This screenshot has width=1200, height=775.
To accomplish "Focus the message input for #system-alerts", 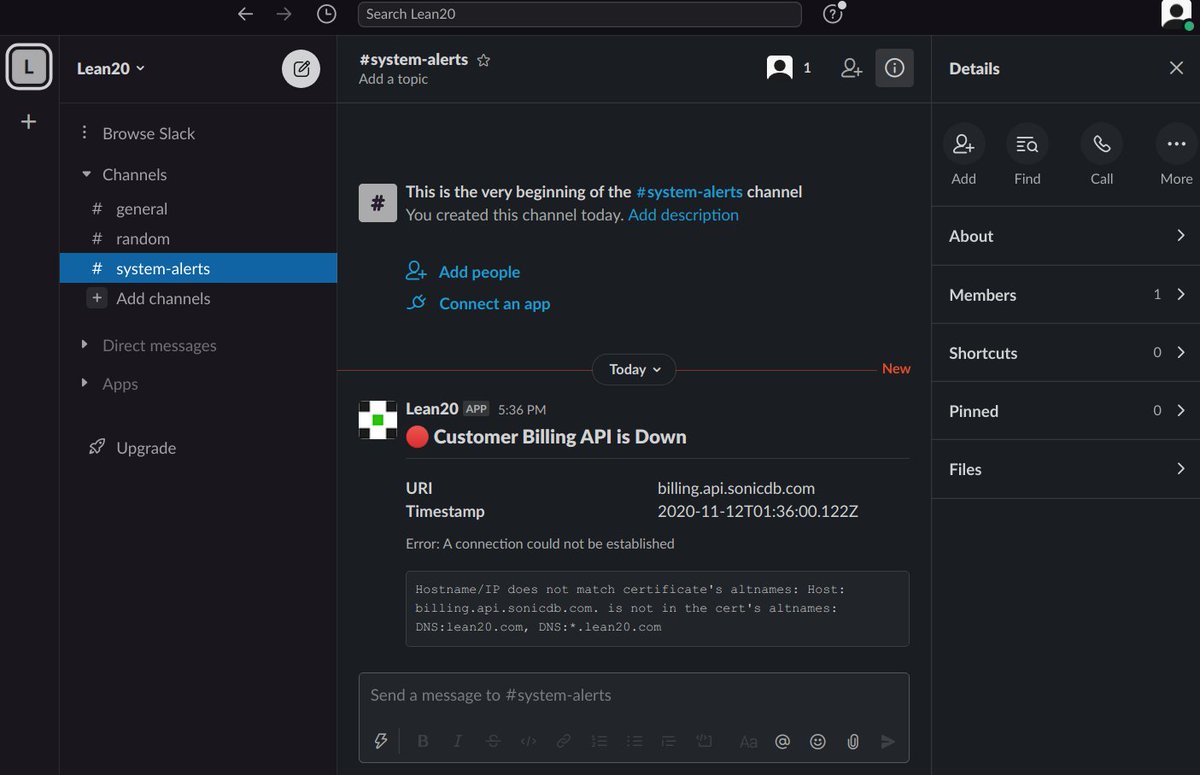I will pyautogui.click(x=634, y=695).
